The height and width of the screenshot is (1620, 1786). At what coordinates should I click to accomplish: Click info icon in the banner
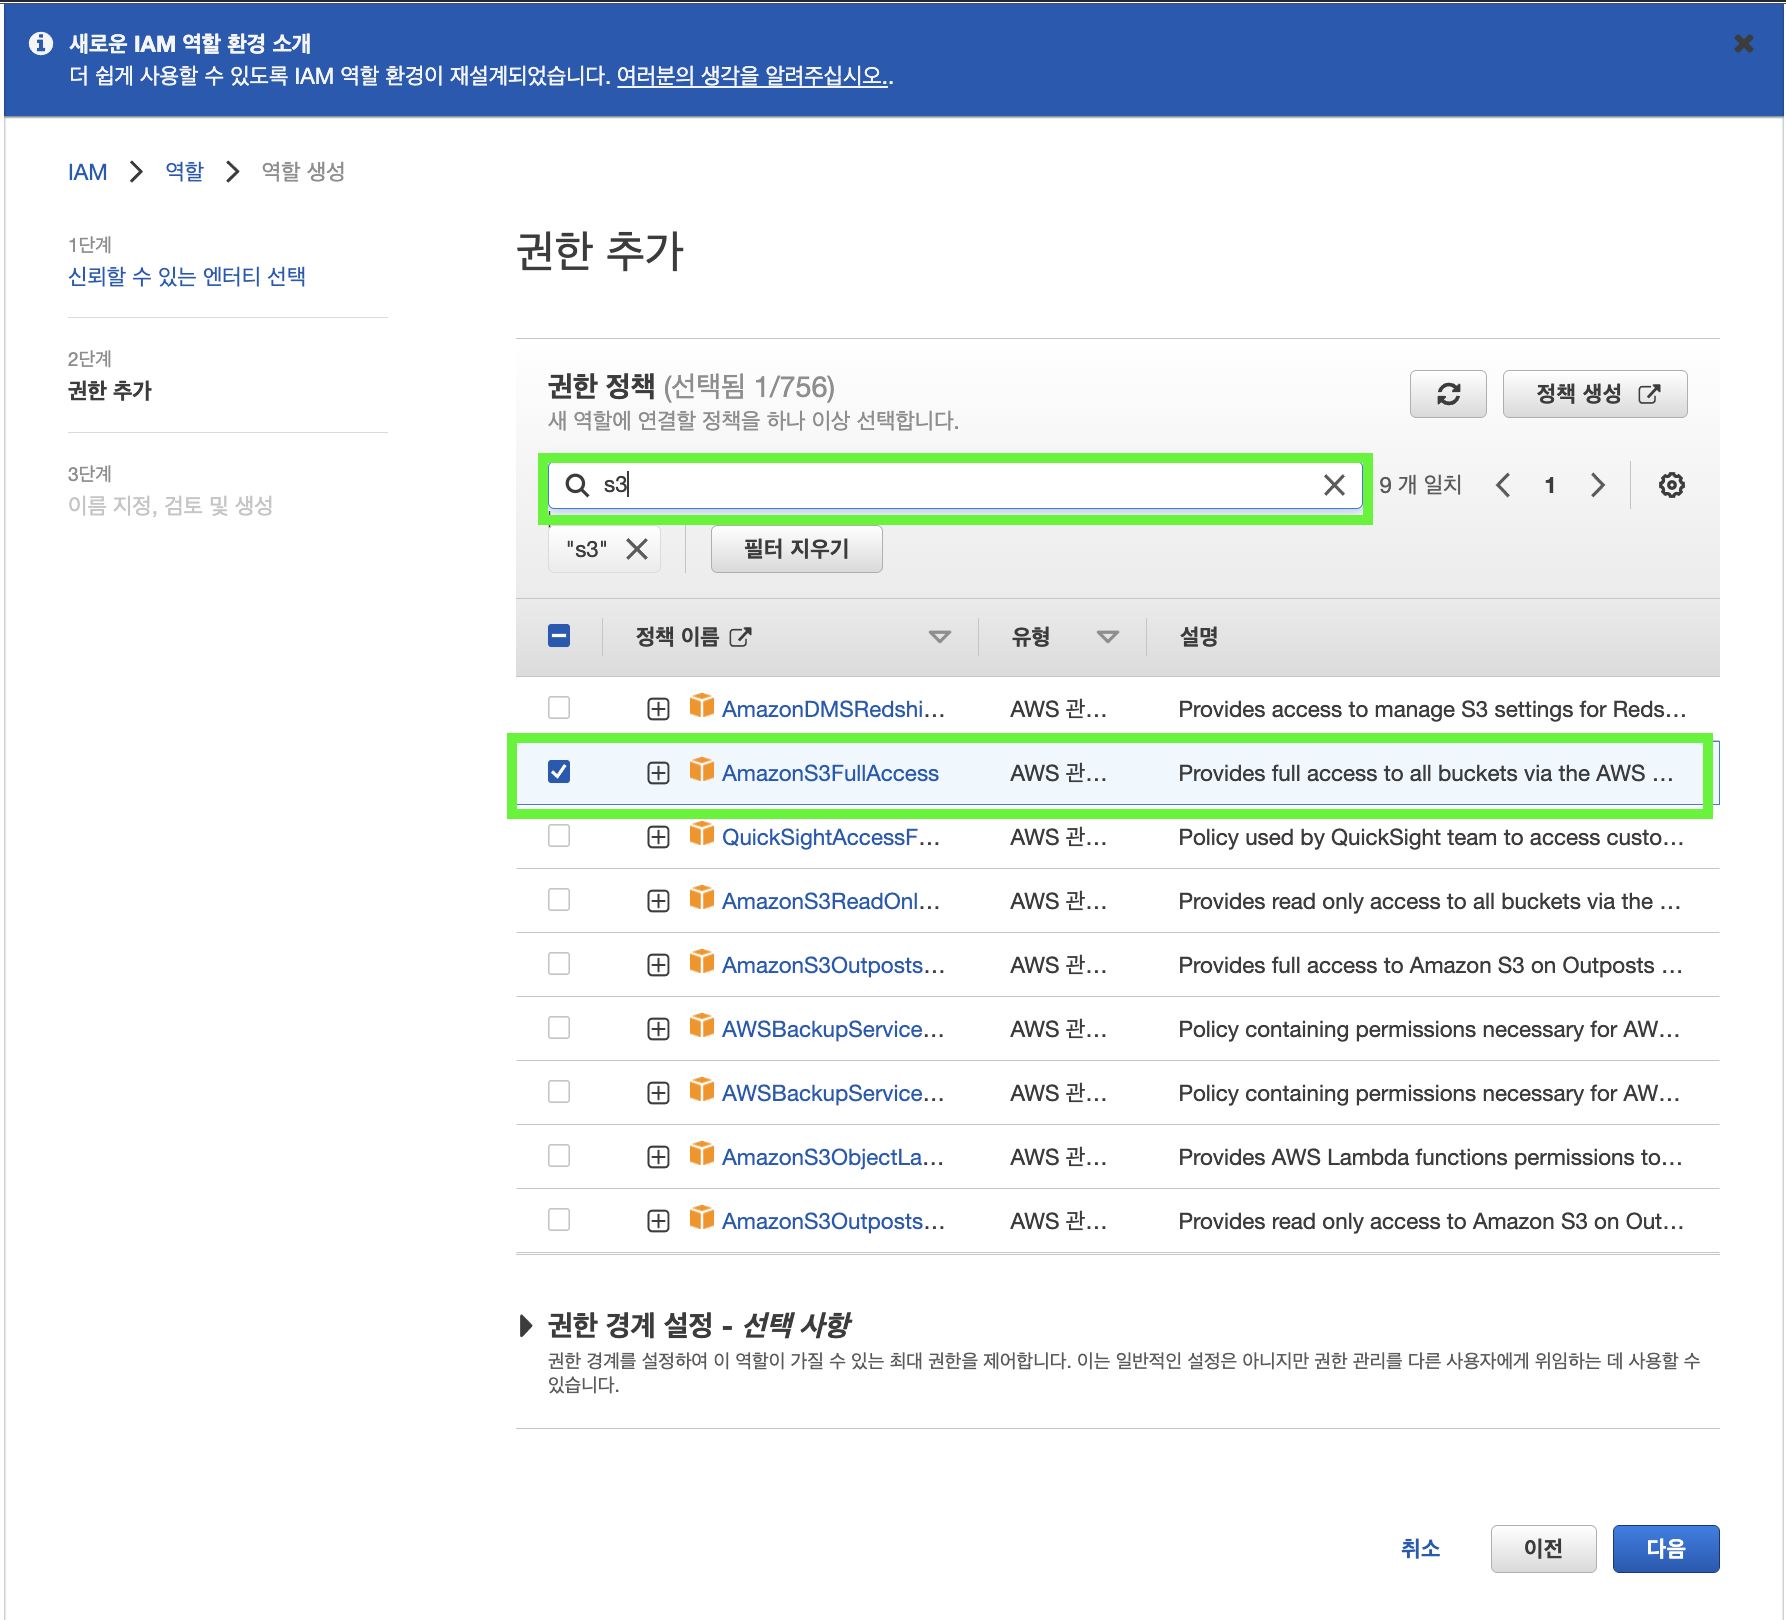tap(41, 43)
